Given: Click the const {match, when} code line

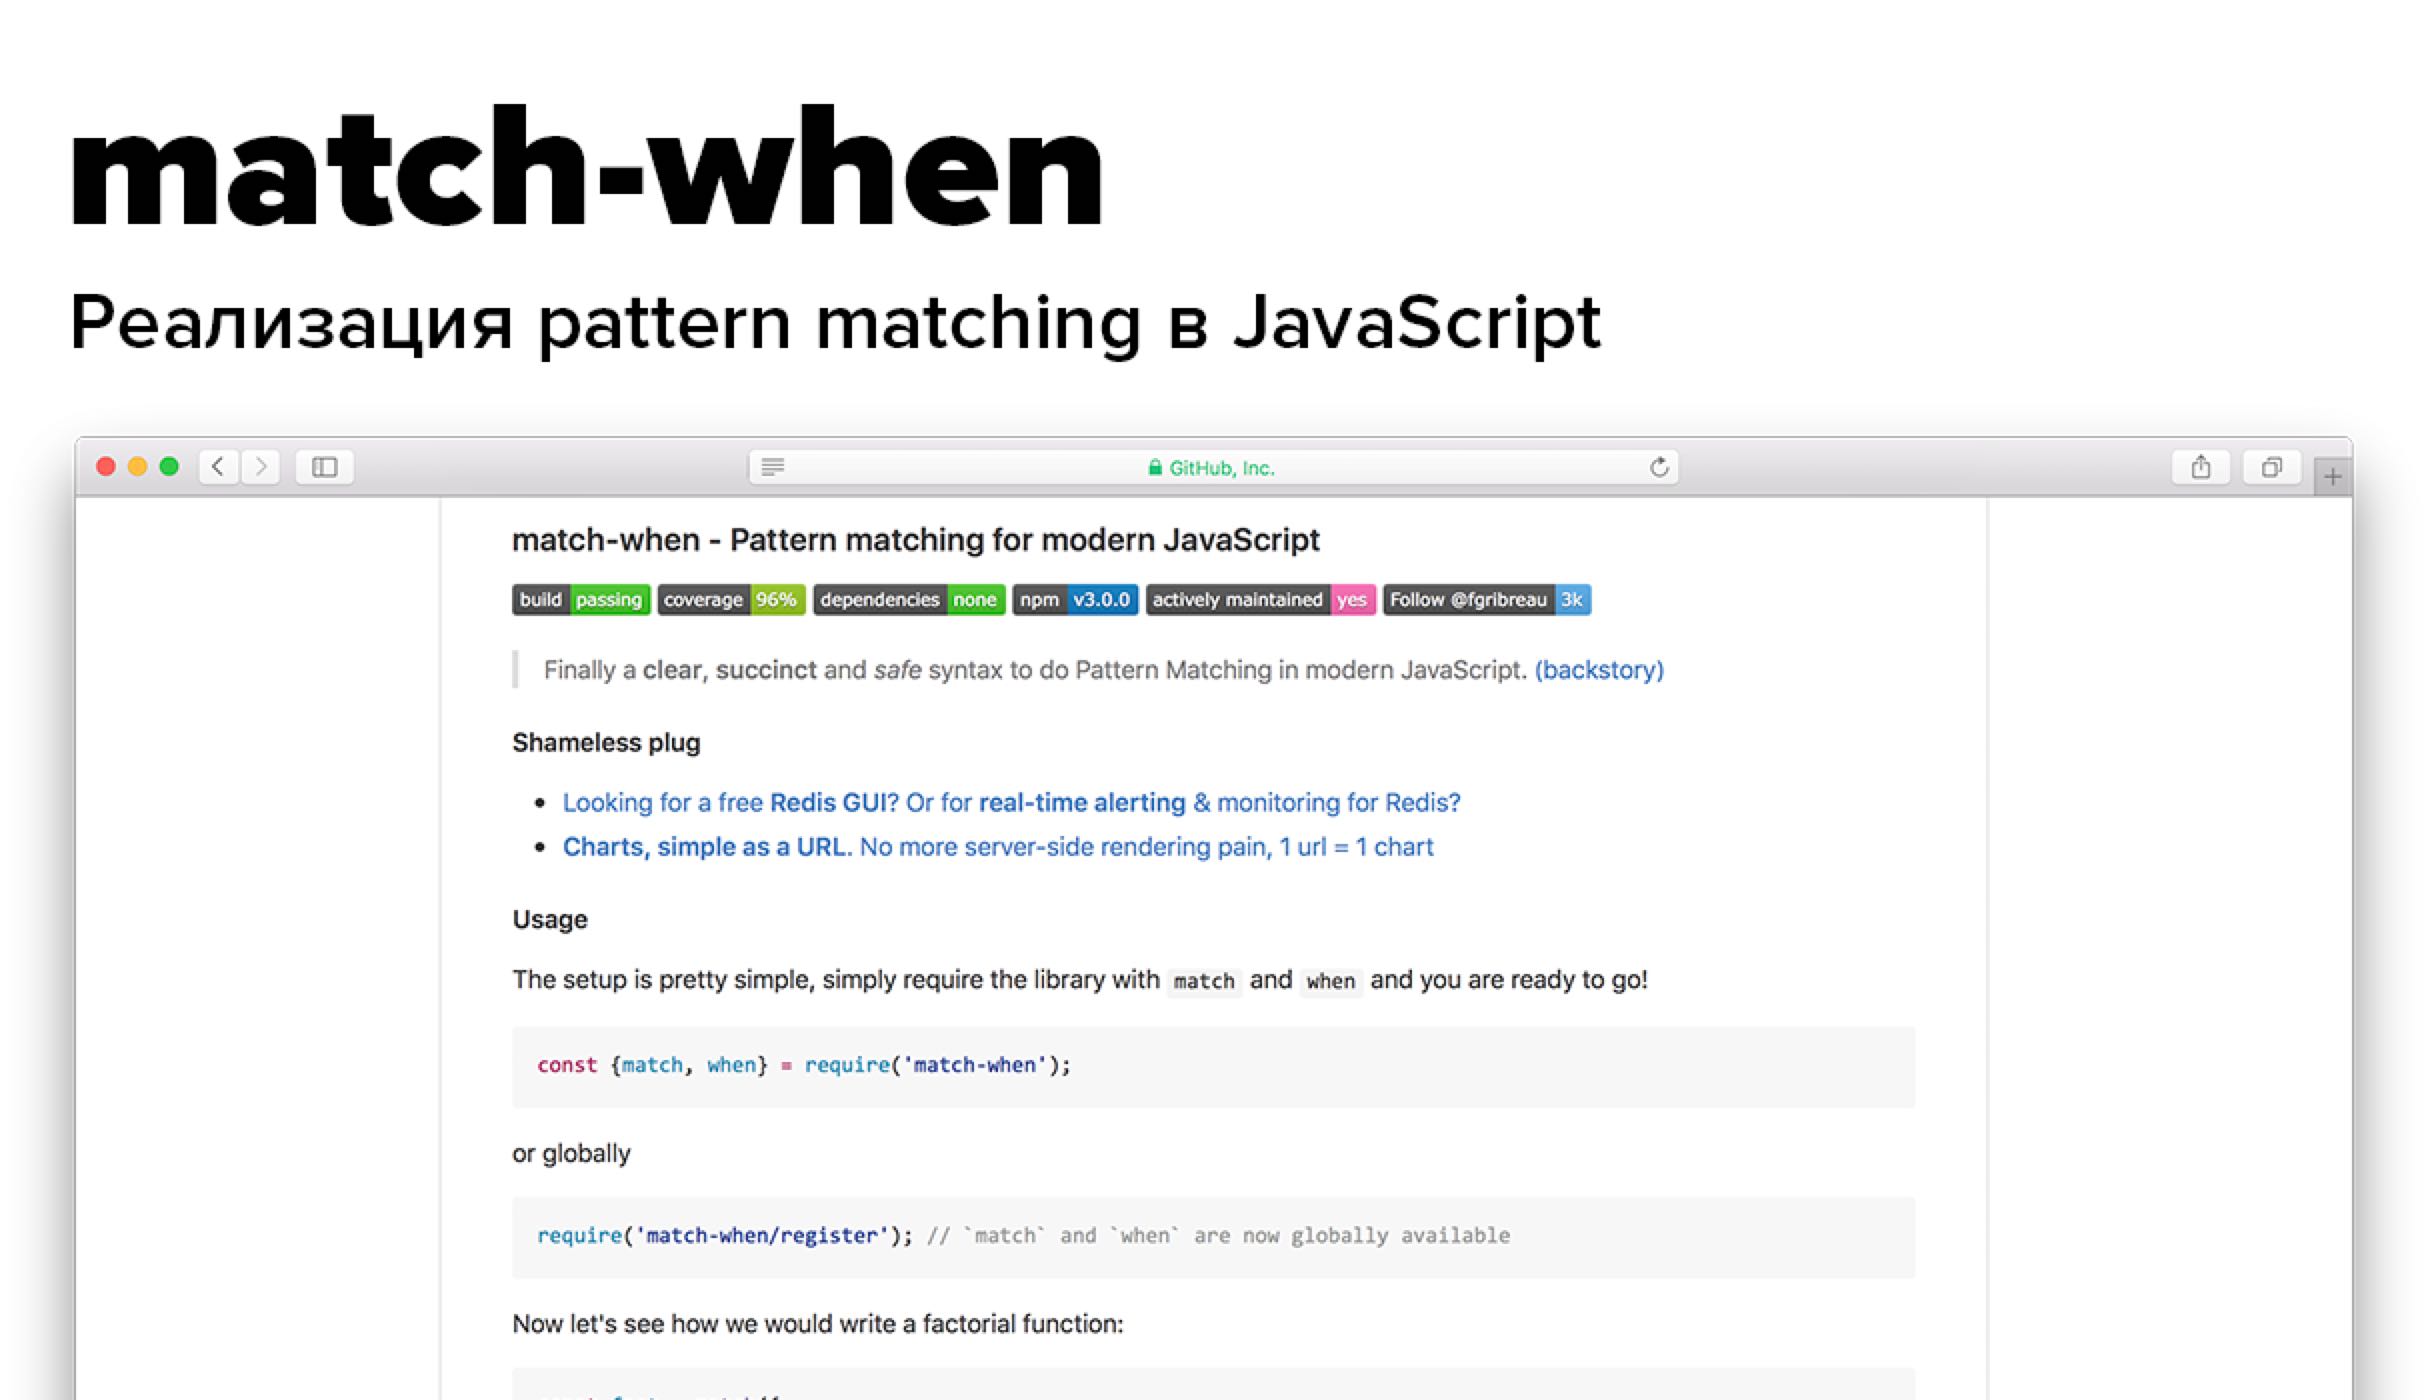Looking at the screenshot, I should click(804, 1065).
